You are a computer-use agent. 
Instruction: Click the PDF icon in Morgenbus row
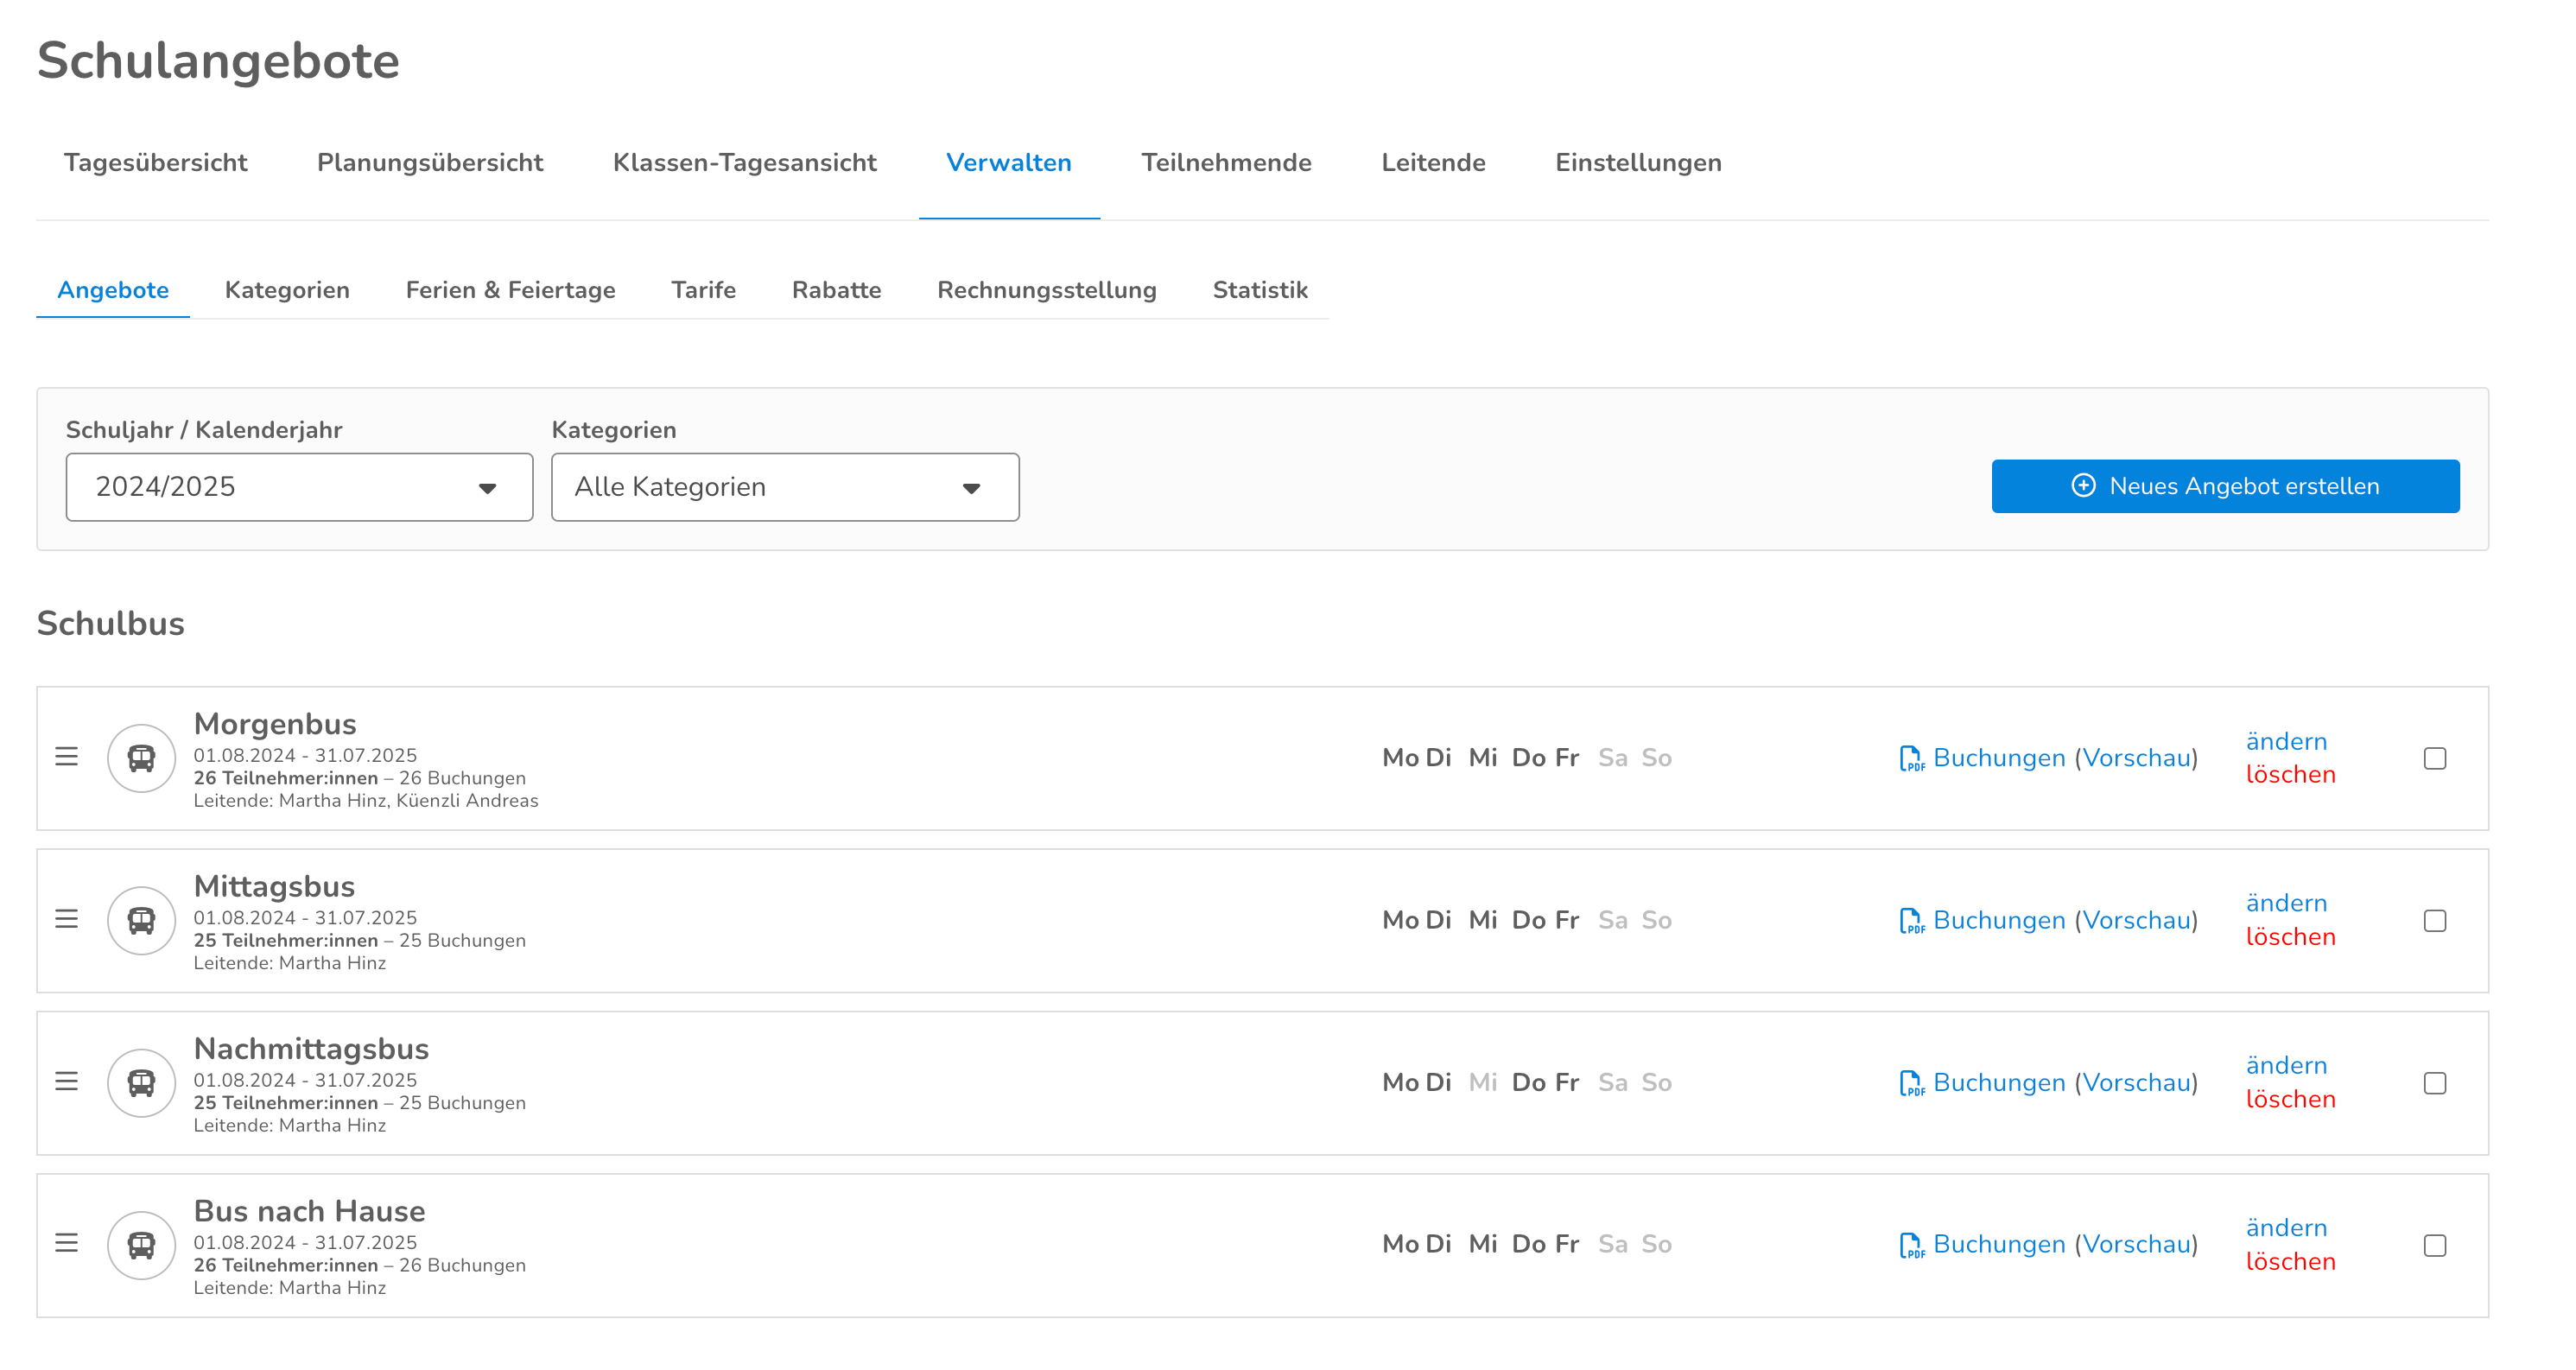[1910, 759]
